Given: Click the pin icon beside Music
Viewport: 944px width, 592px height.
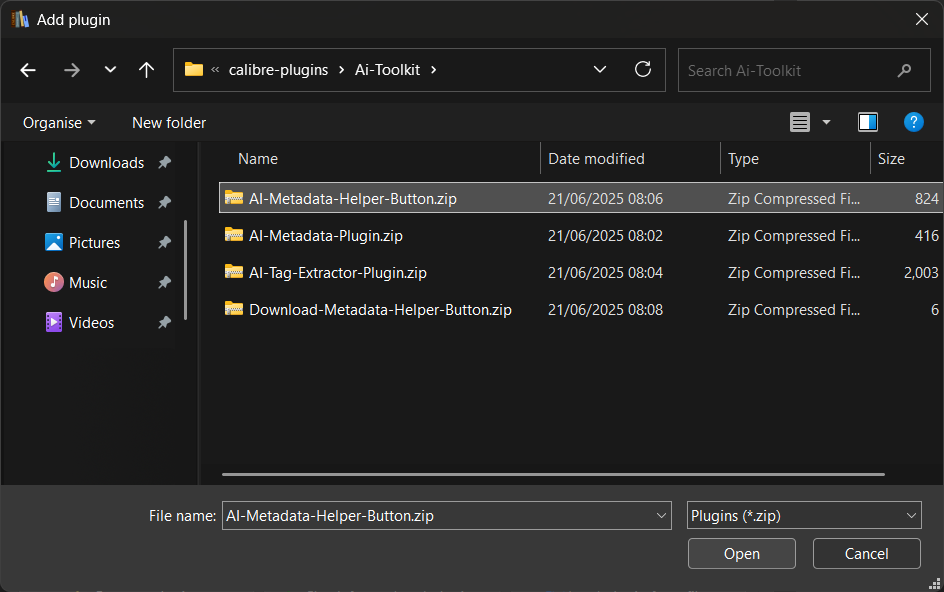Looking at the screenshot, I should (x=164, y=282).
